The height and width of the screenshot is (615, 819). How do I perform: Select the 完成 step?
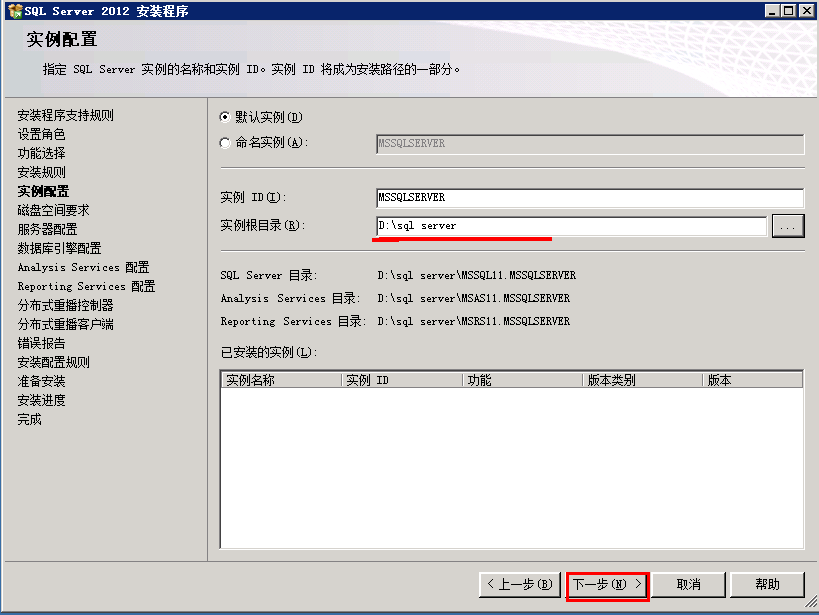tap(29, 419)
